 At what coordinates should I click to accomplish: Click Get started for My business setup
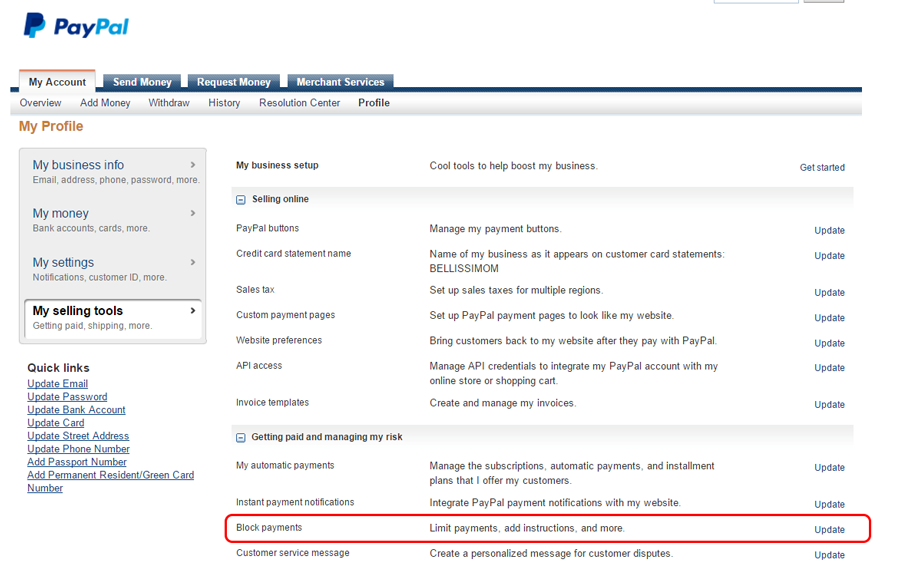click(x=822, y=168)
